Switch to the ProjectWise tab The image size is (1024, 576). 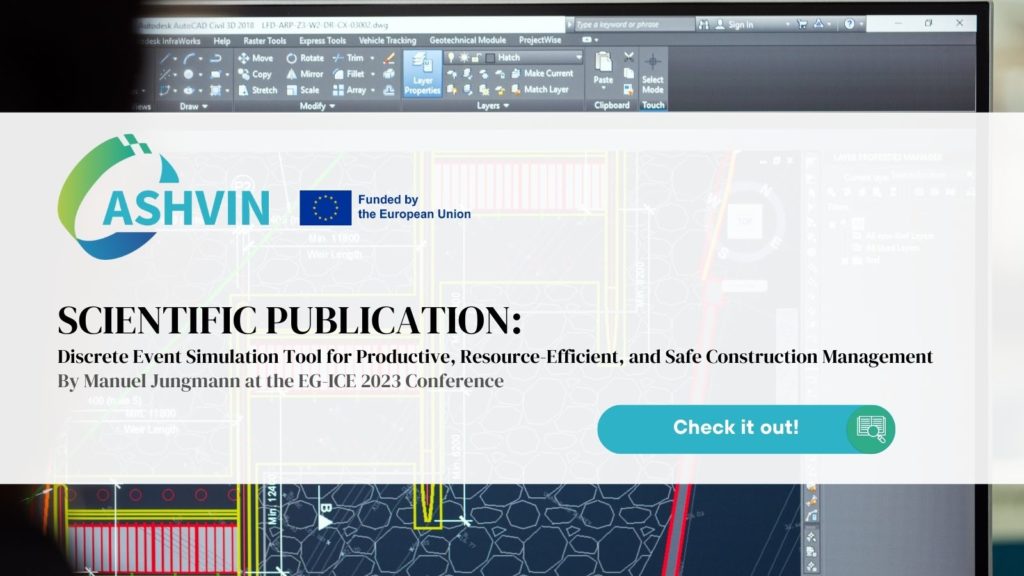[540, 40]
